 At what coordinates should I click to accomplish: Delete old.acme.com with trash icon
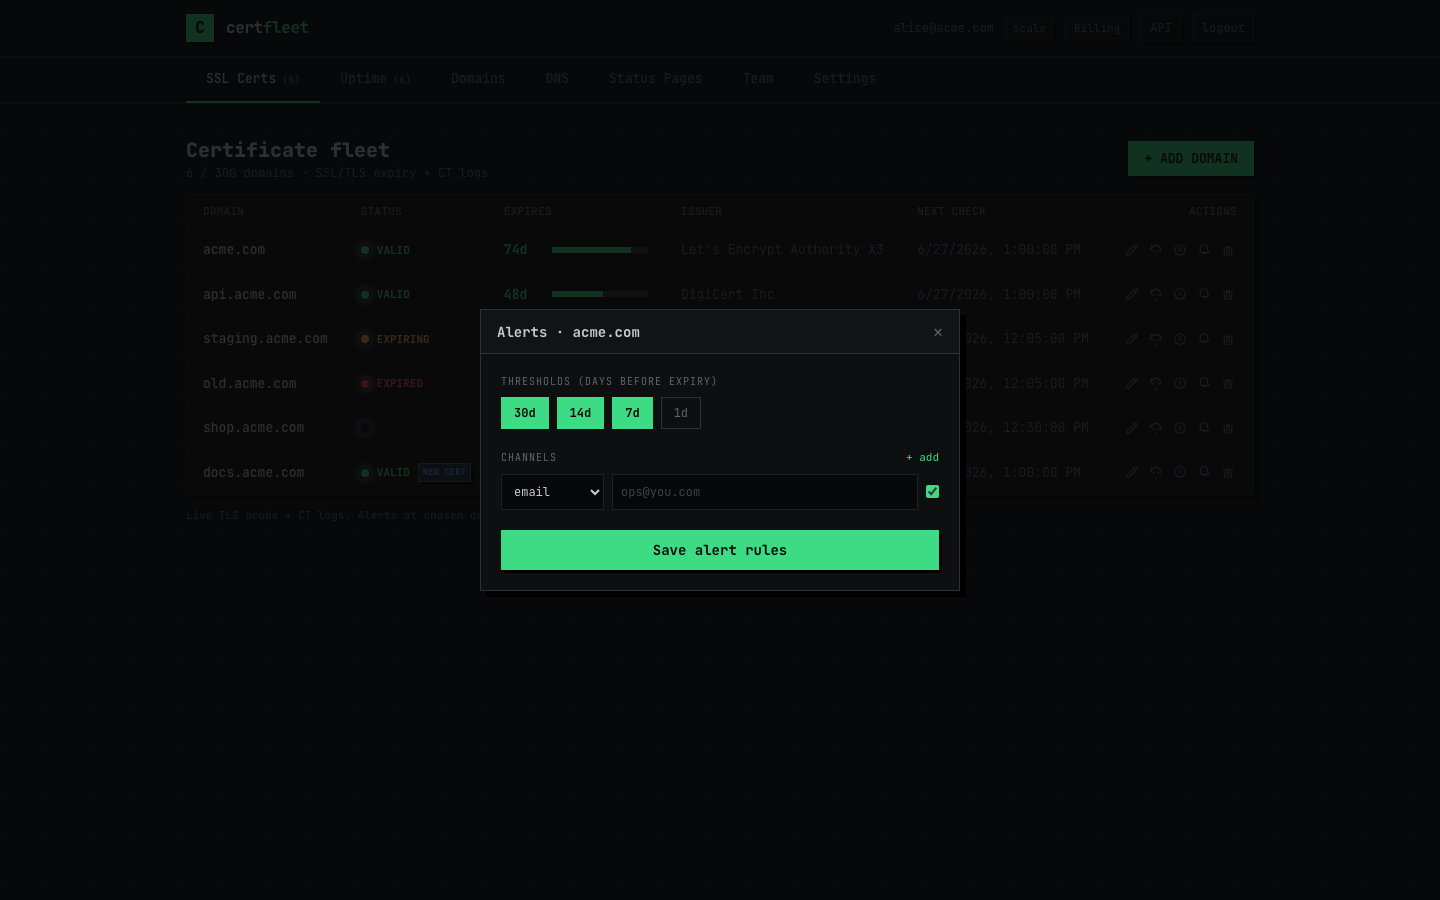coord(1228,383)
